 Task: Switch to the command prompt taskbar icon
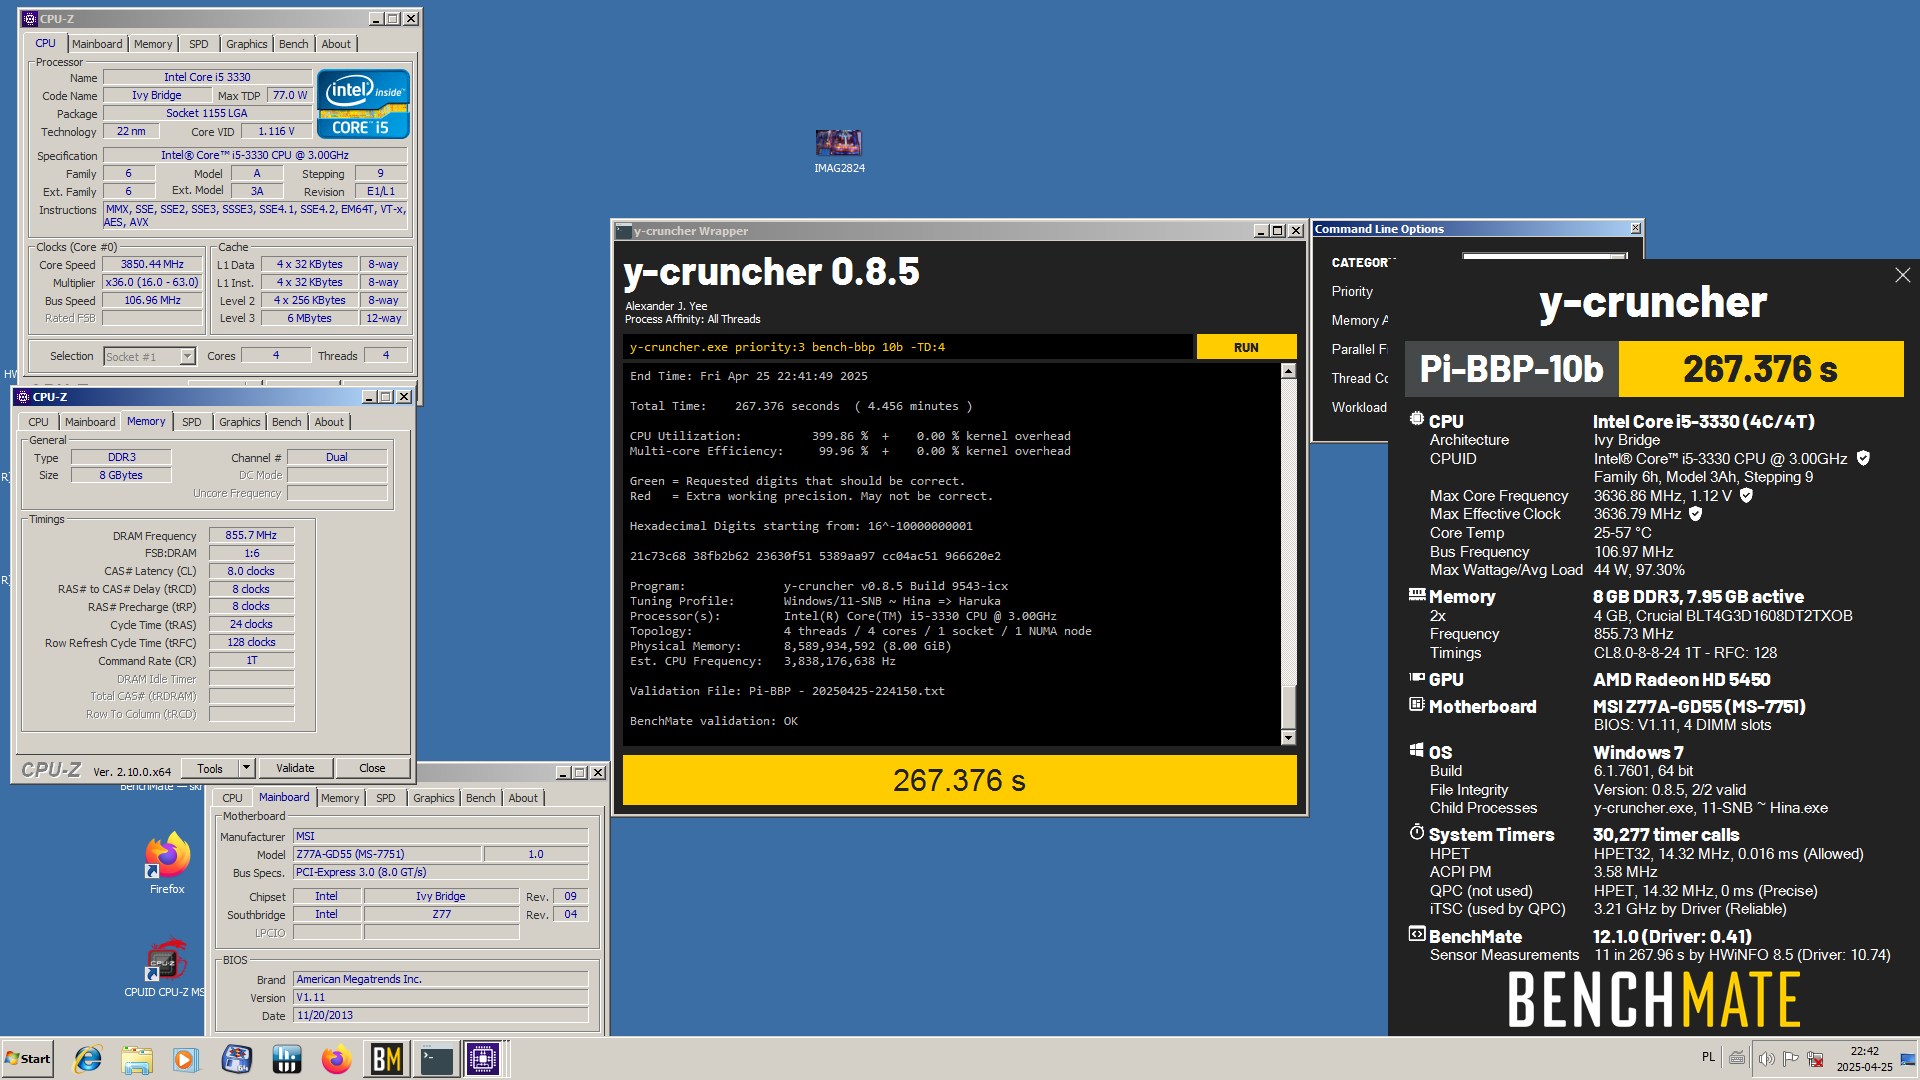pyautogui.click(x=436, y=1059)
